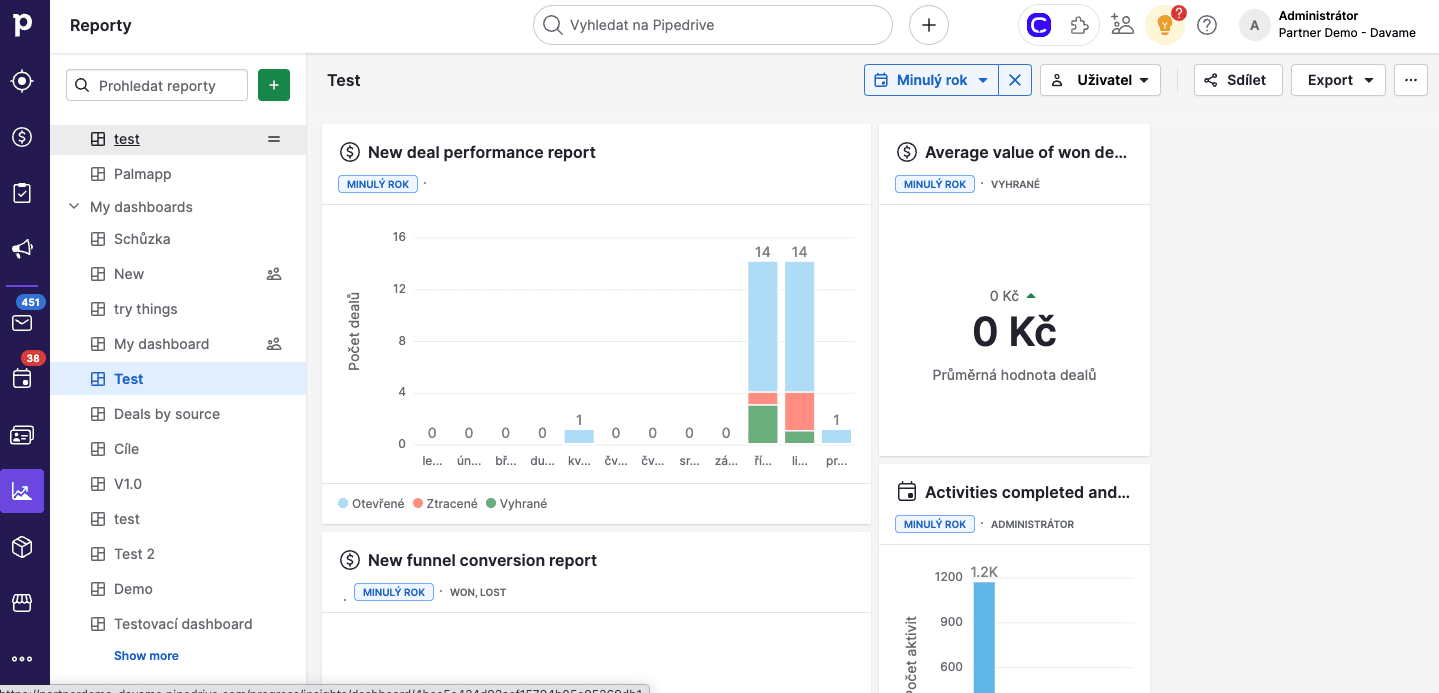Viewport: 1439px width, 693px height.
Task: Open the Minulý rok period dropdown
Action: [931, 80]
